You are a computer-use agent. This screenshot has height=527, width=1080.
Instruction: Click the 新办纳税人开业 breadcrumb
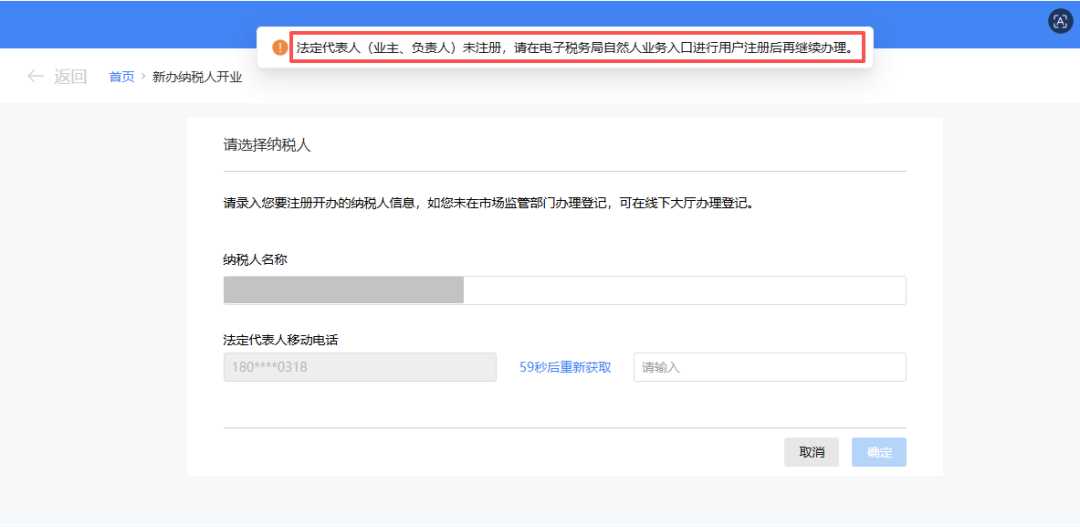click(197, 76)
